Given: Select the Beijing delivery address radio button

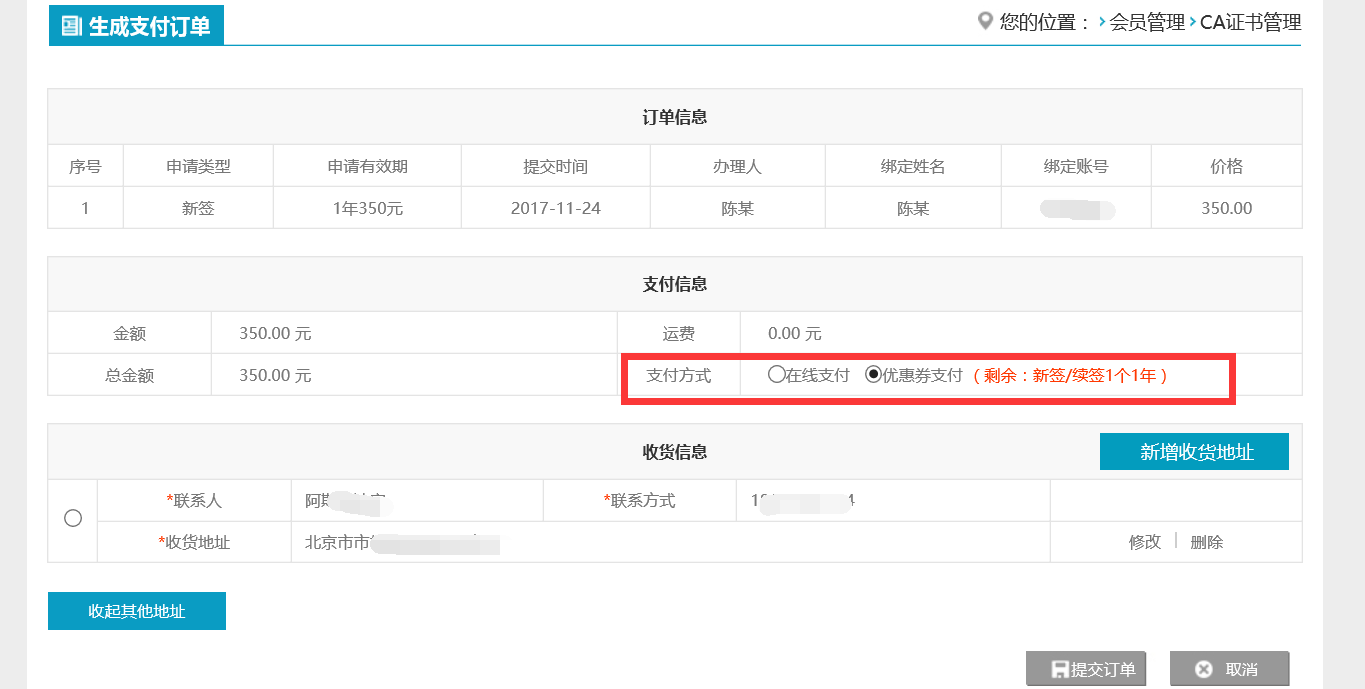Looking at the screenshot, I should click(x=72, y=518).
